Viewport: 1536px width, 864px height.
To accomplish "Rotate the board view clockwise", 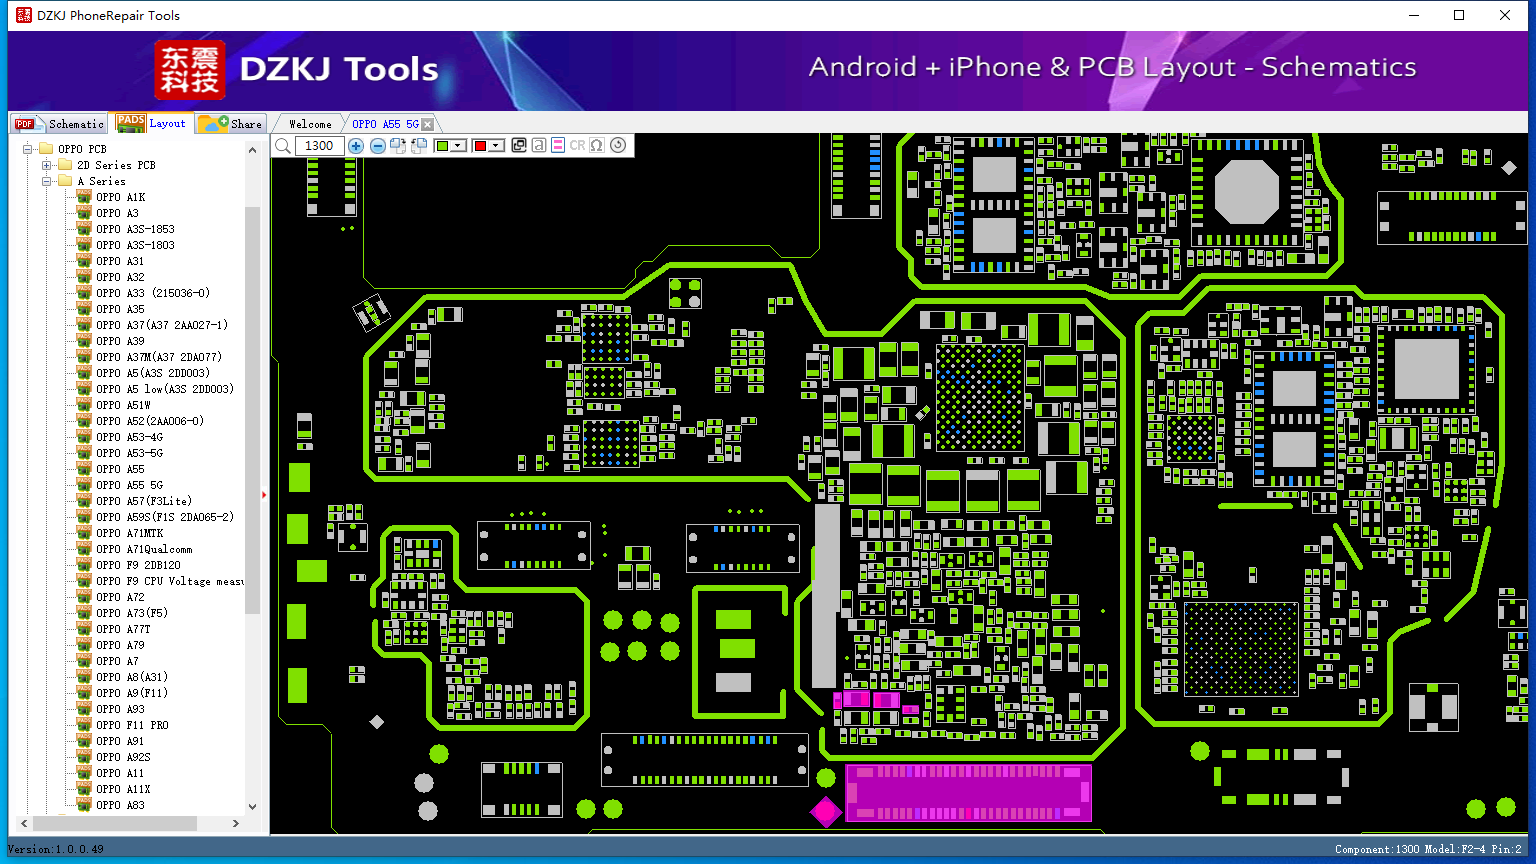I will (398, 146).
